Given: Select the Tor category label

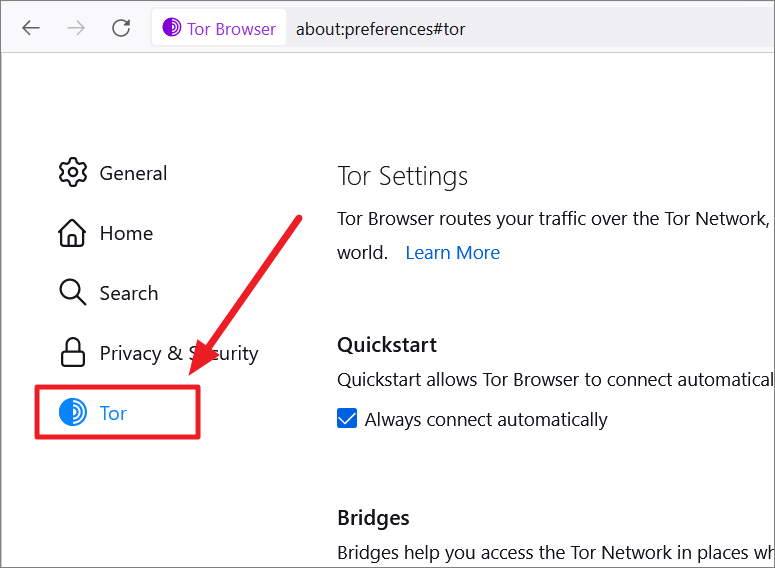Looking at the screenshot, I should pos(113,413).
